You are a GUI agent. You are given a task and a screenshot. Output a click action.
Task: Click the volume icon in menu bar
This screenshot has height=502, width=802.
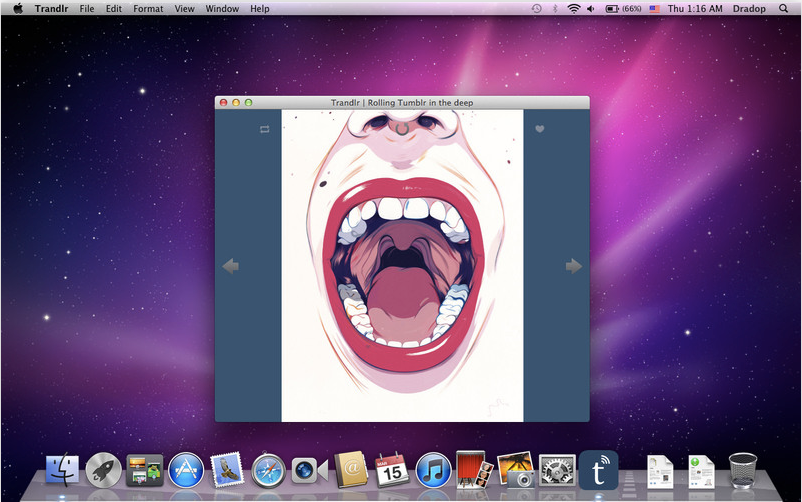(591, 9)
